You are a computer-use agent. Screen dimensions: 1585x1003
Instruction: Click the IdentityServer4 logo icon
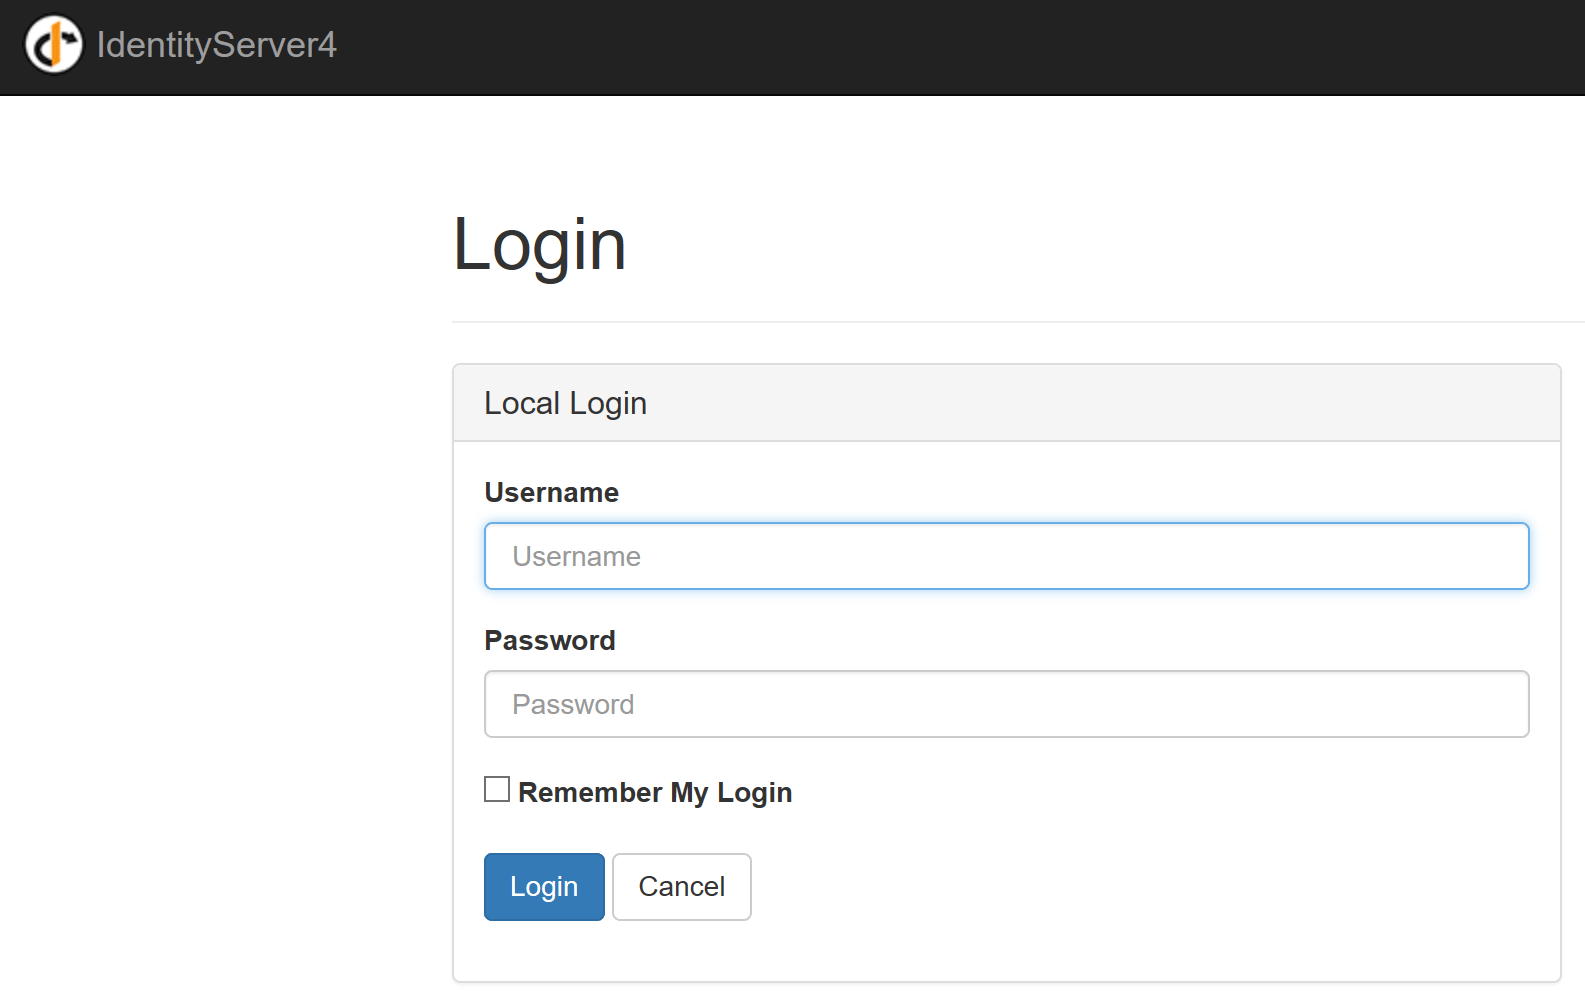[x=54, y=45]
